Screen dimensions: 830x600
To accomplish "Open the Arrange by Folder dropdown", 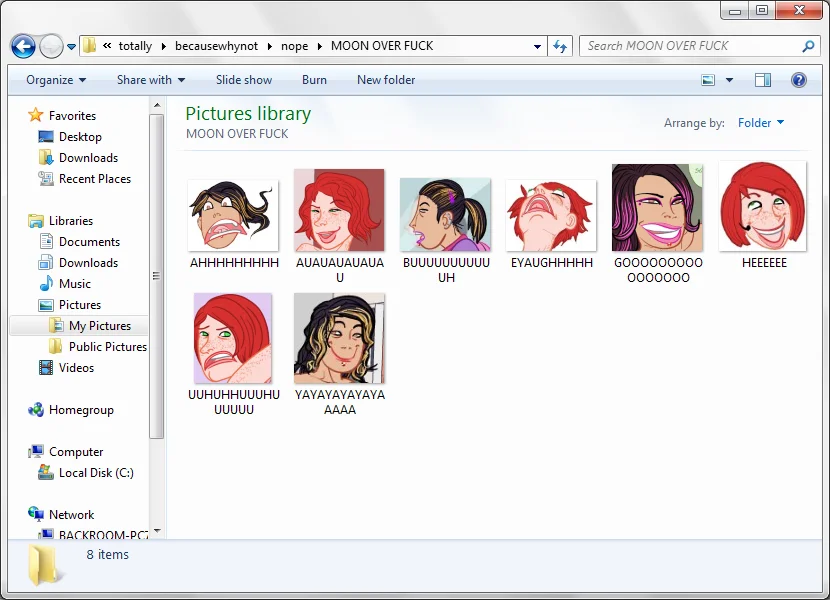I will coord(761,123).
